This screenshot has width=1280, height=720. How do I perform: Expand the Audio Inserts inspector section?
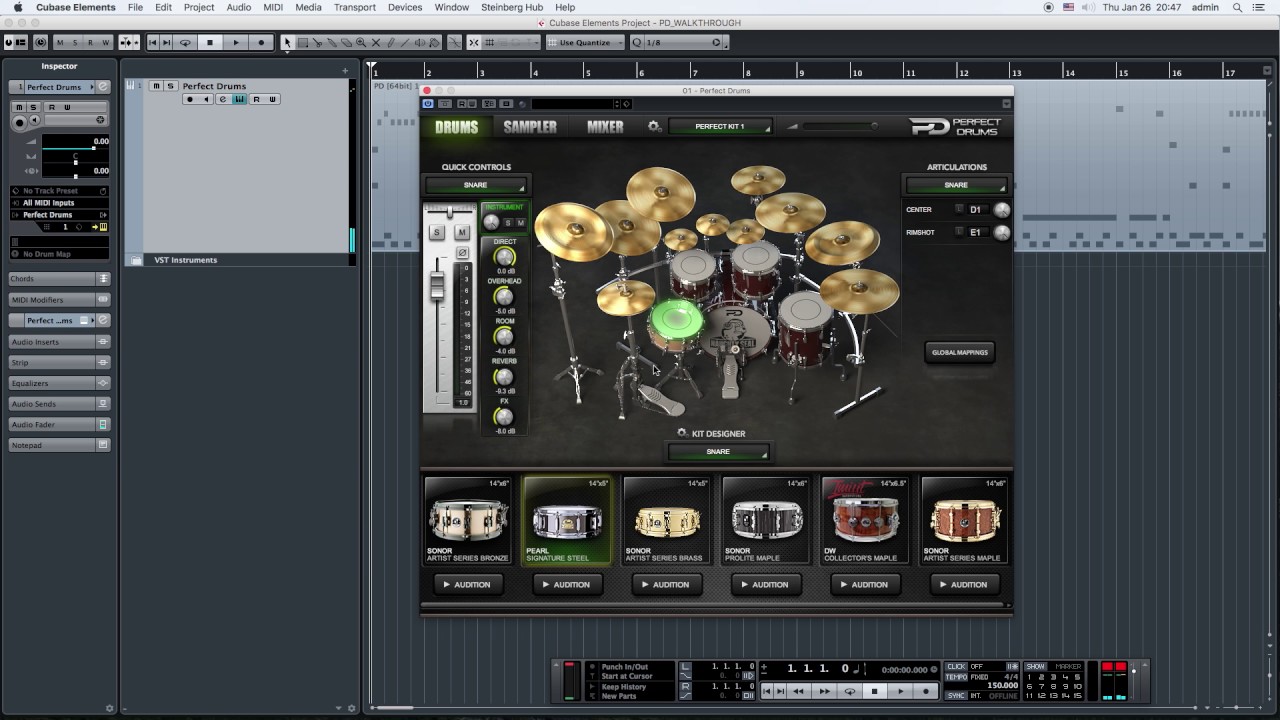tap(59, 342)
